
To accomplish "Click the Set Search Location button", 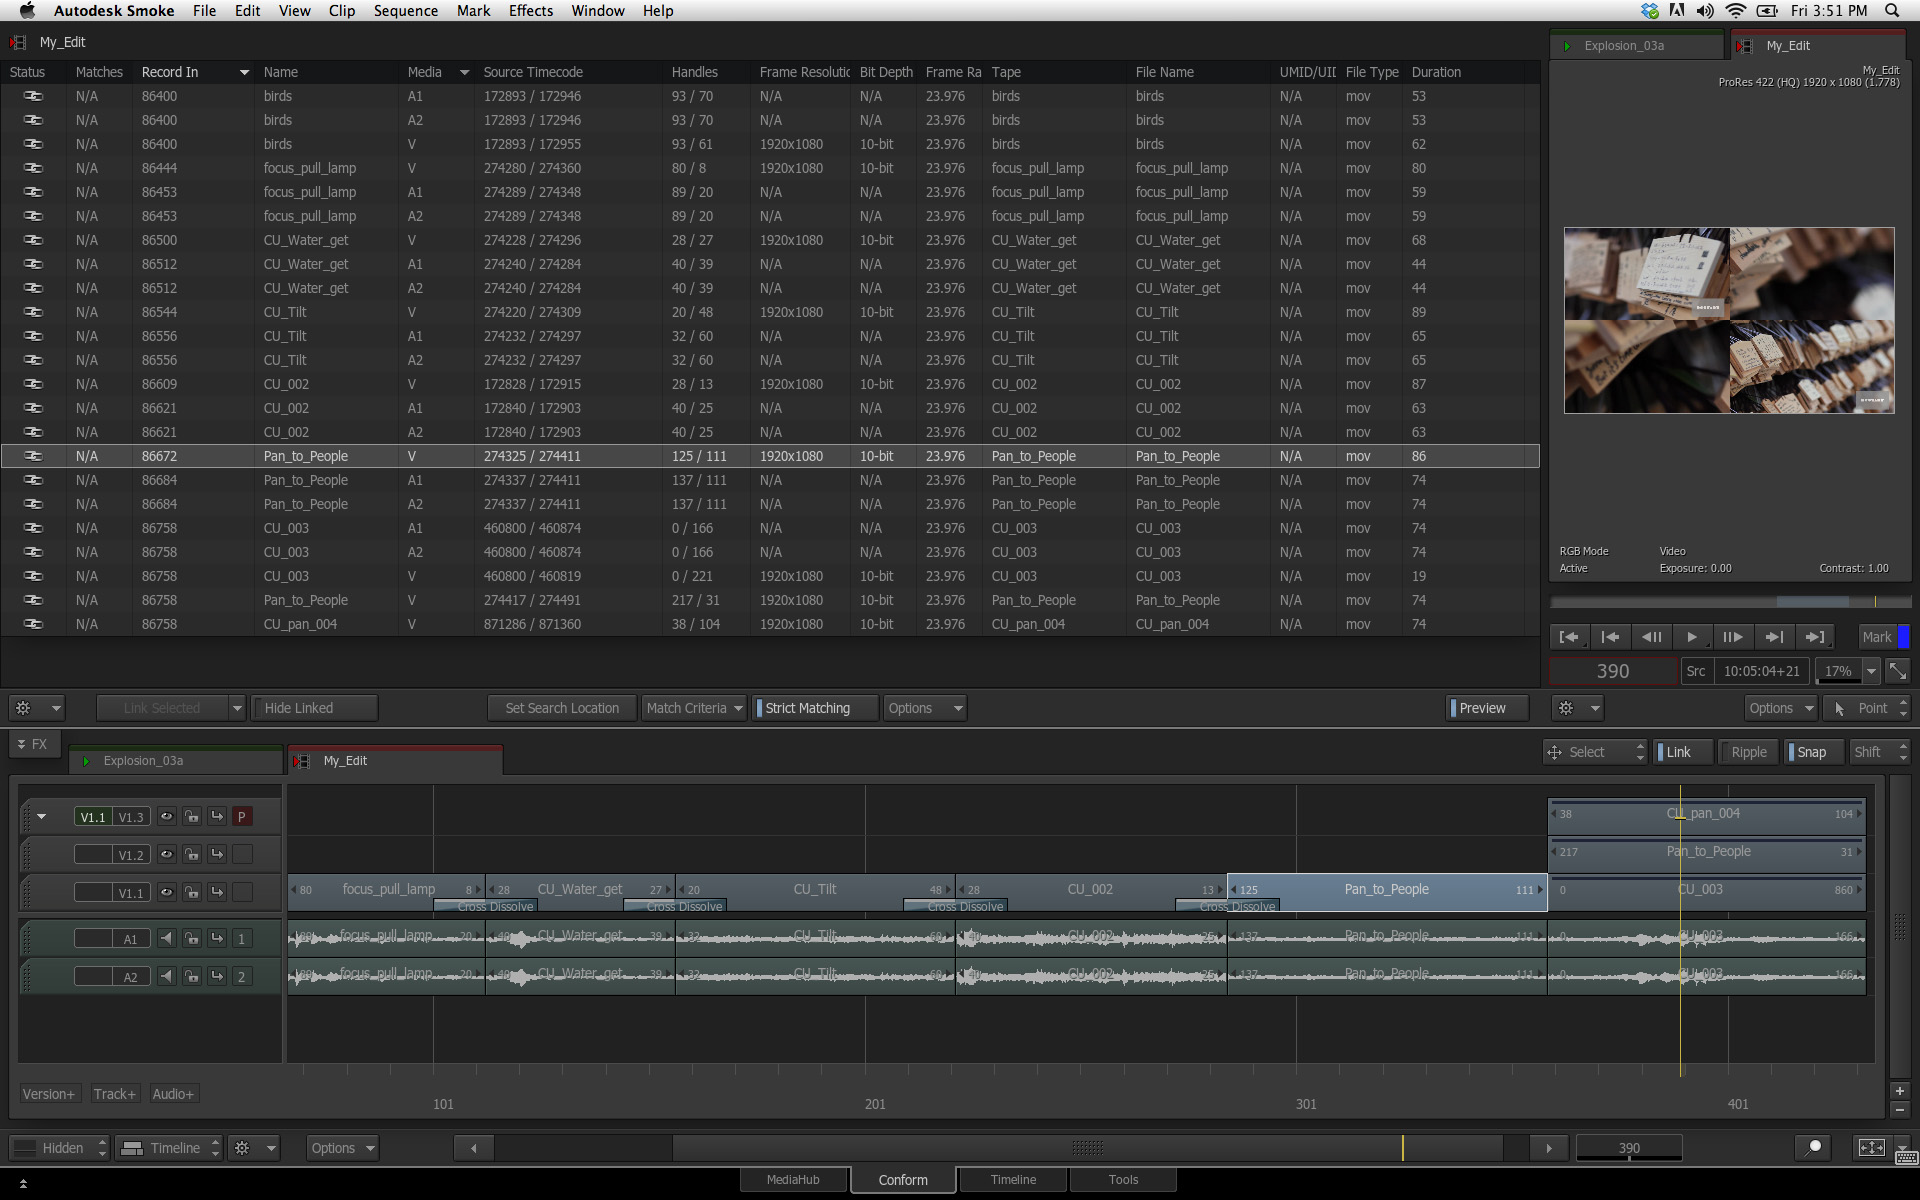I will click(562, 708).
